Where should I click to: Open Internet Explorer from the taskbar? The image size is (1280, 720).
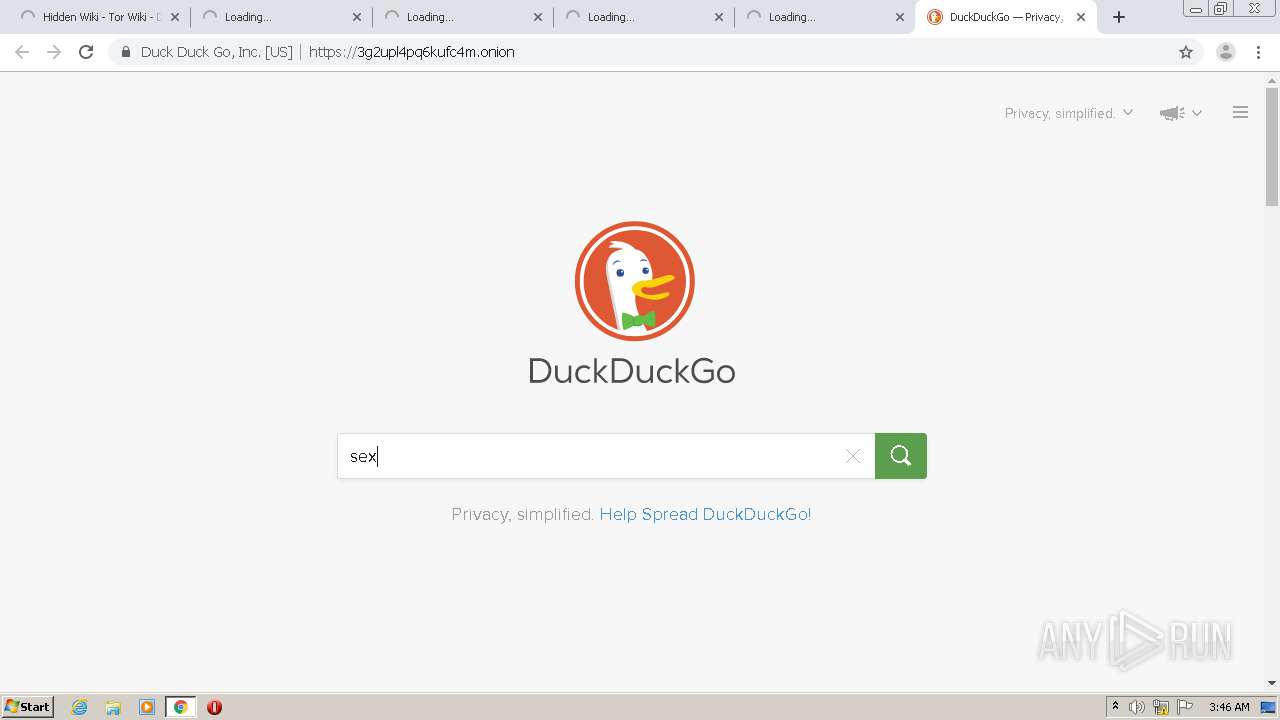pyautogui.click(x=80, y=707)
